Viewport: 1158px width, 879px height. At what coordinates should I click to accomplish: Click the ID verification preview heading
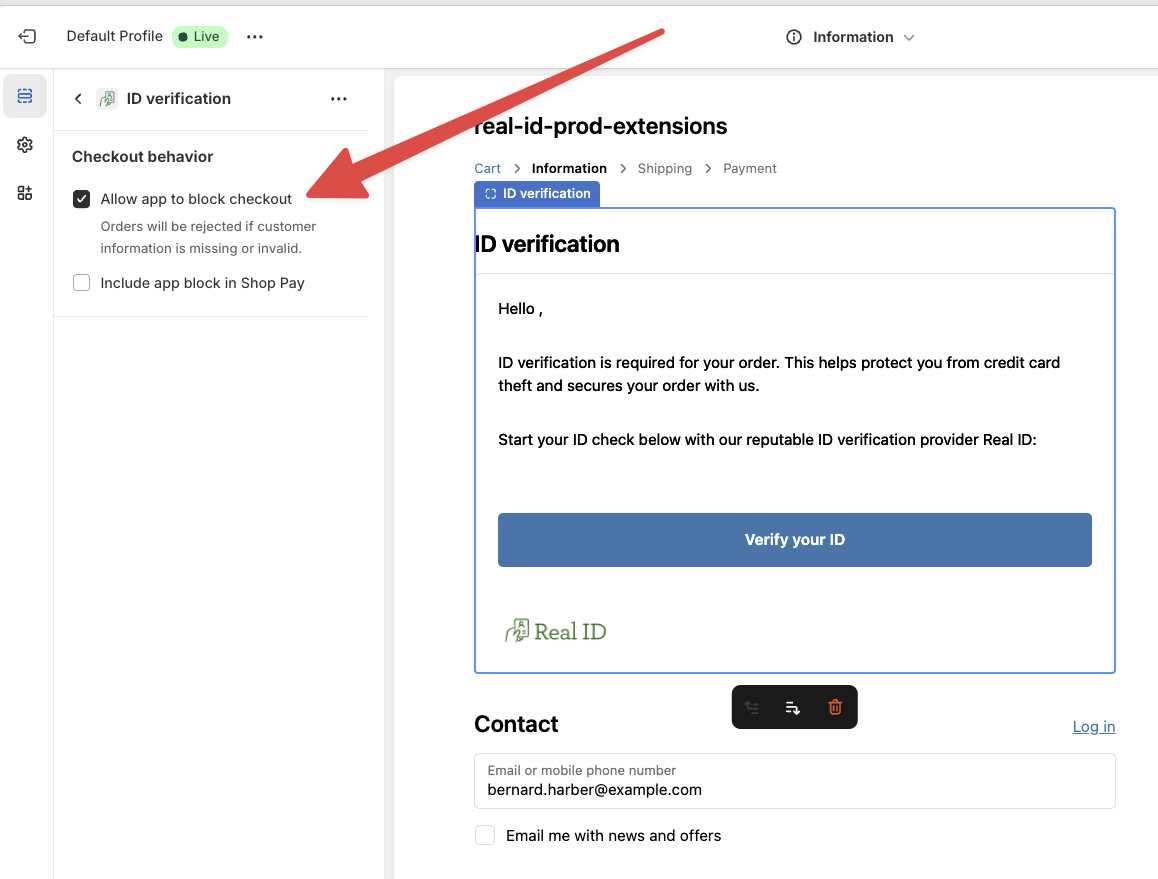coord(547,244)
